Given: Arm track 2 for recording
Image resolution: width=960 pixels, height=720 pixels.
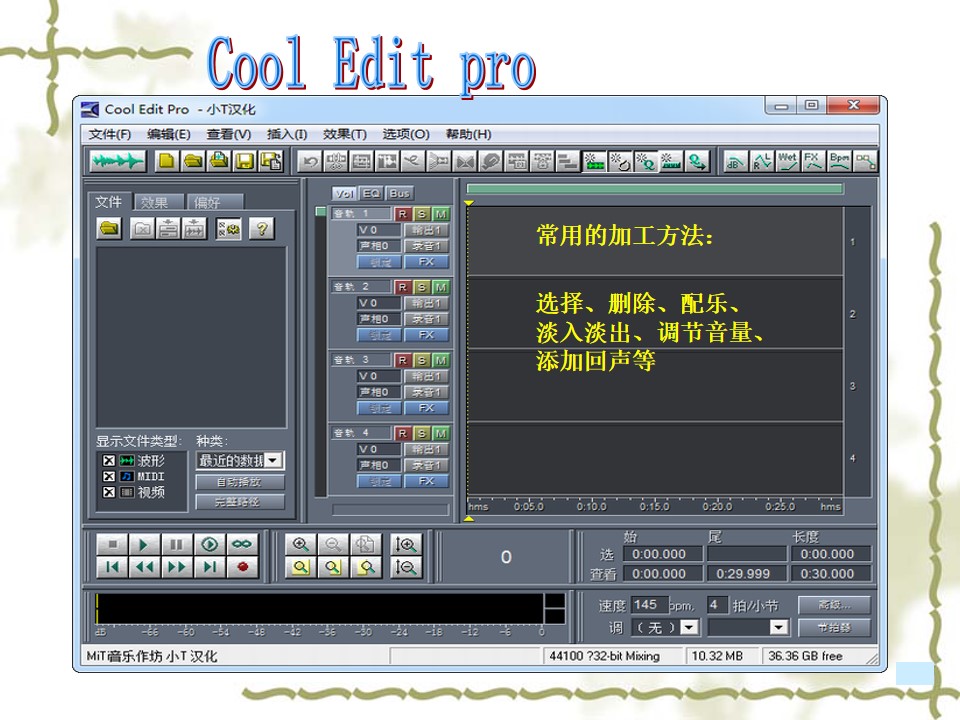Looking at the screenshot, I should (402, 287).
